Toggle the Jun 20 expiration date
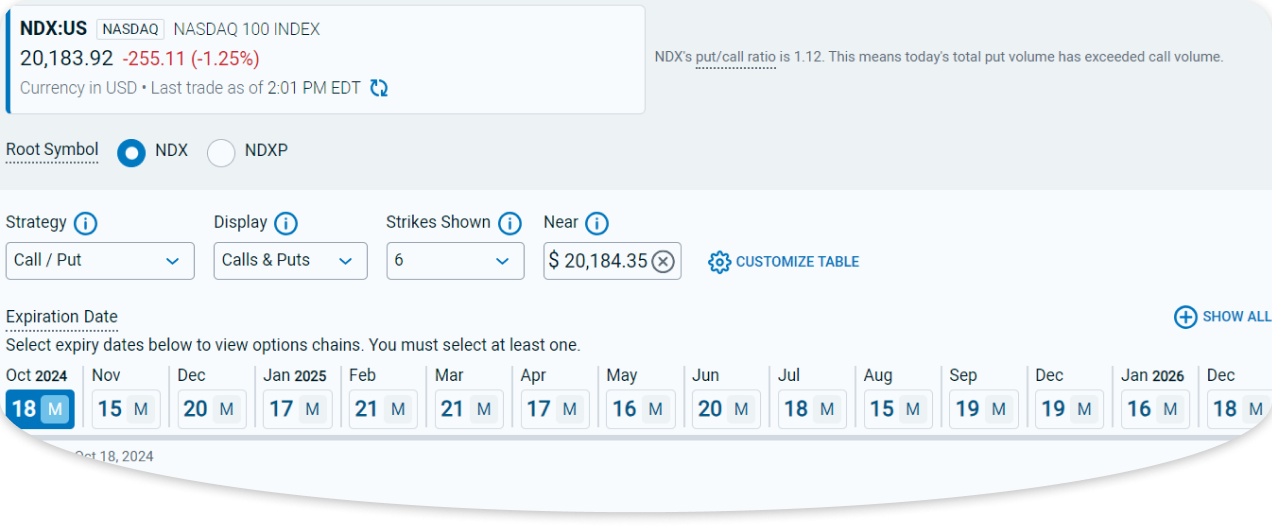Viewport: 1272px width, 531px height. (x=726, y=409)
